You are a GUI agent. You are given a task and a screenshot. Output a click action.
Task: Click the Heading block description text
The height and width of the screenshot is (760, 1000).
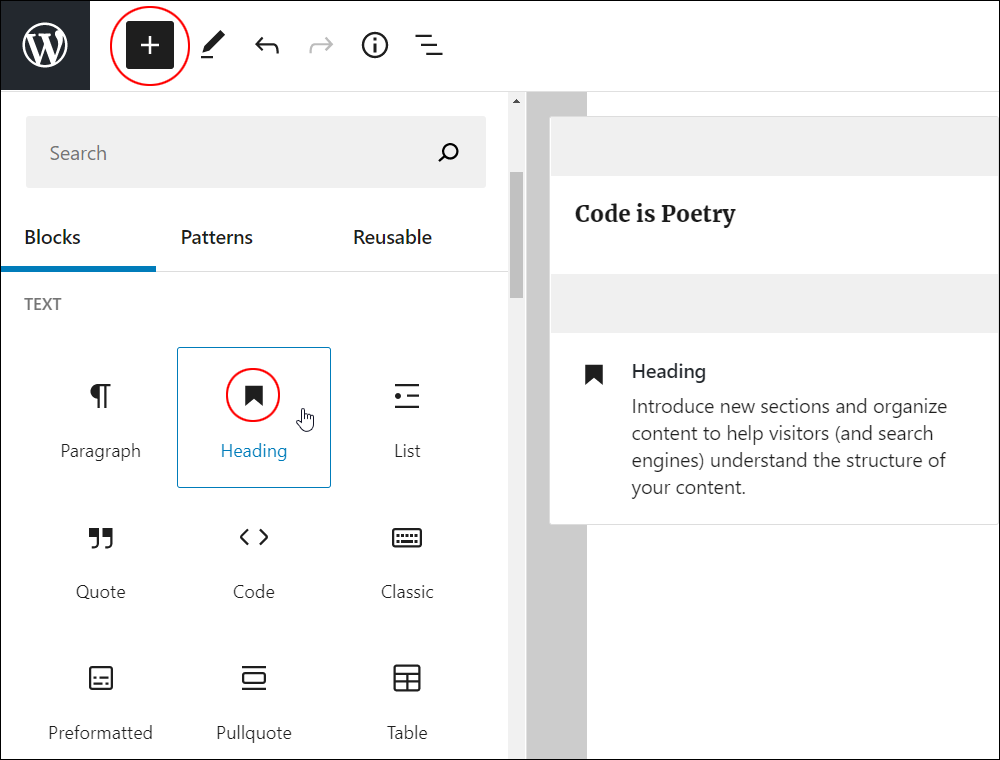[x=789, y=447]
